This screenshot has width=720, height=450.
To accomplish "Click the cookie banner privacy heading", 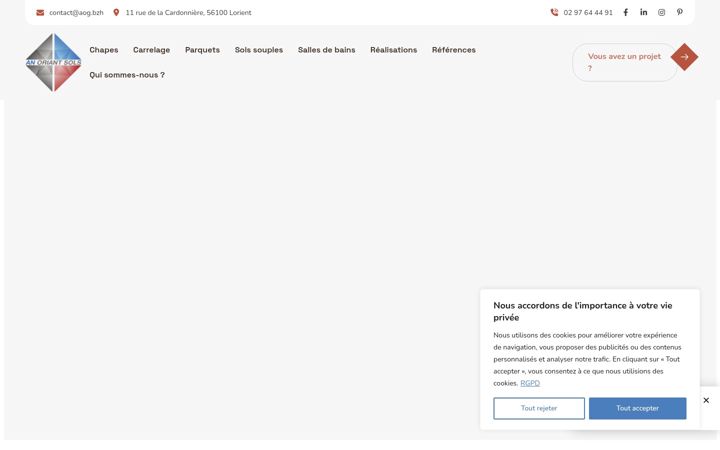I will (x=583, y=311).
